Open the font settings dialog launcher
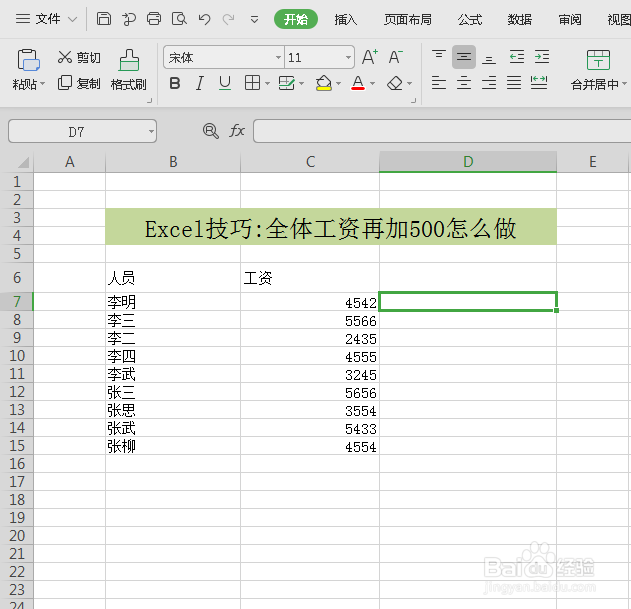The height and width of the screenshot is (609, 631). [x=413, y=101]
